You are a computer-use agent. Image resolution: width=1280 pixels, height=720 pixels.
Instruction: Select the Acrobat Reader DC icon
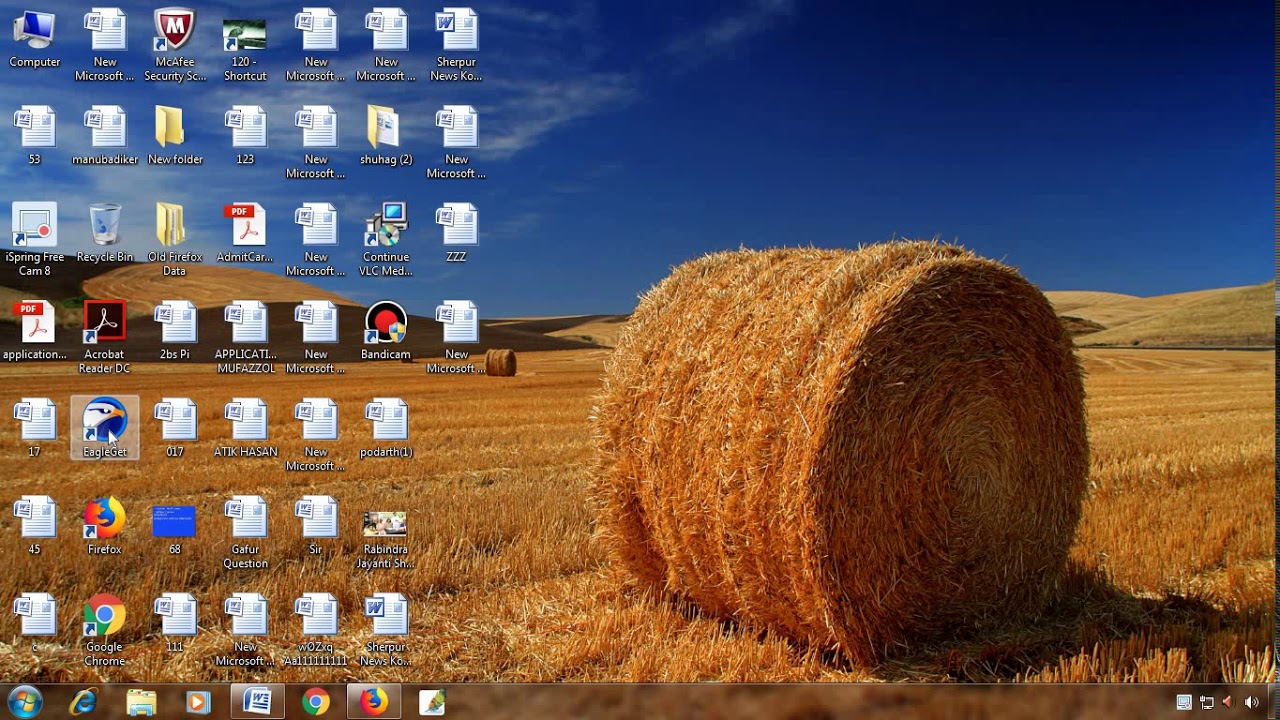[105, 325]
